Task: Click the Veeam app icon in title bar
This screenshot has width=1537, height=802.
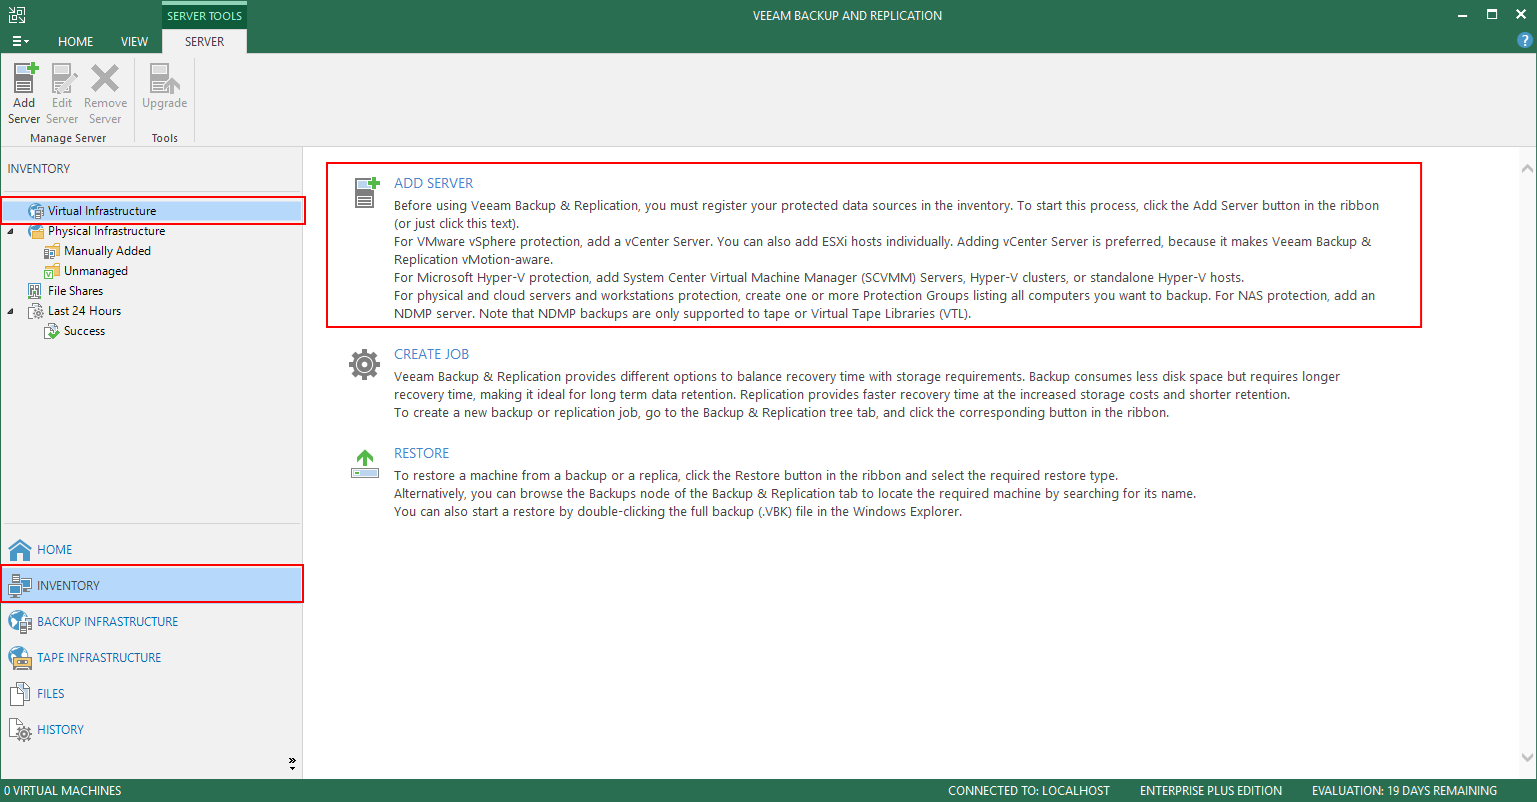Action: point(17,15)
